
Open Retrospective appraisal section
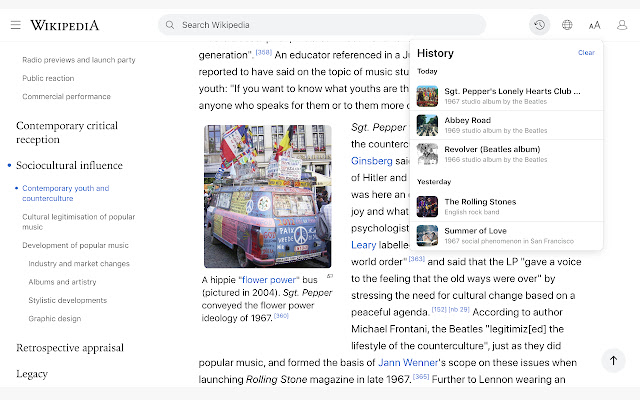pos(70,347)
